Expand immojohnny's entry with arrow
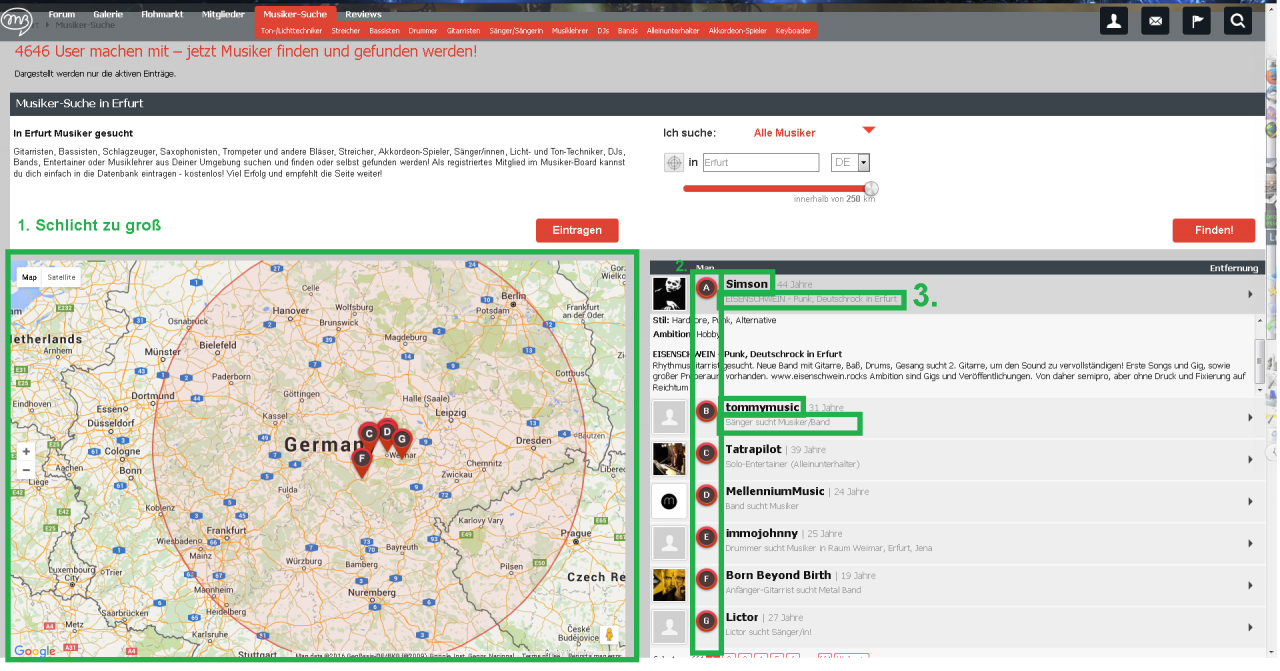1280x671 pixels. coord(1250,543)
